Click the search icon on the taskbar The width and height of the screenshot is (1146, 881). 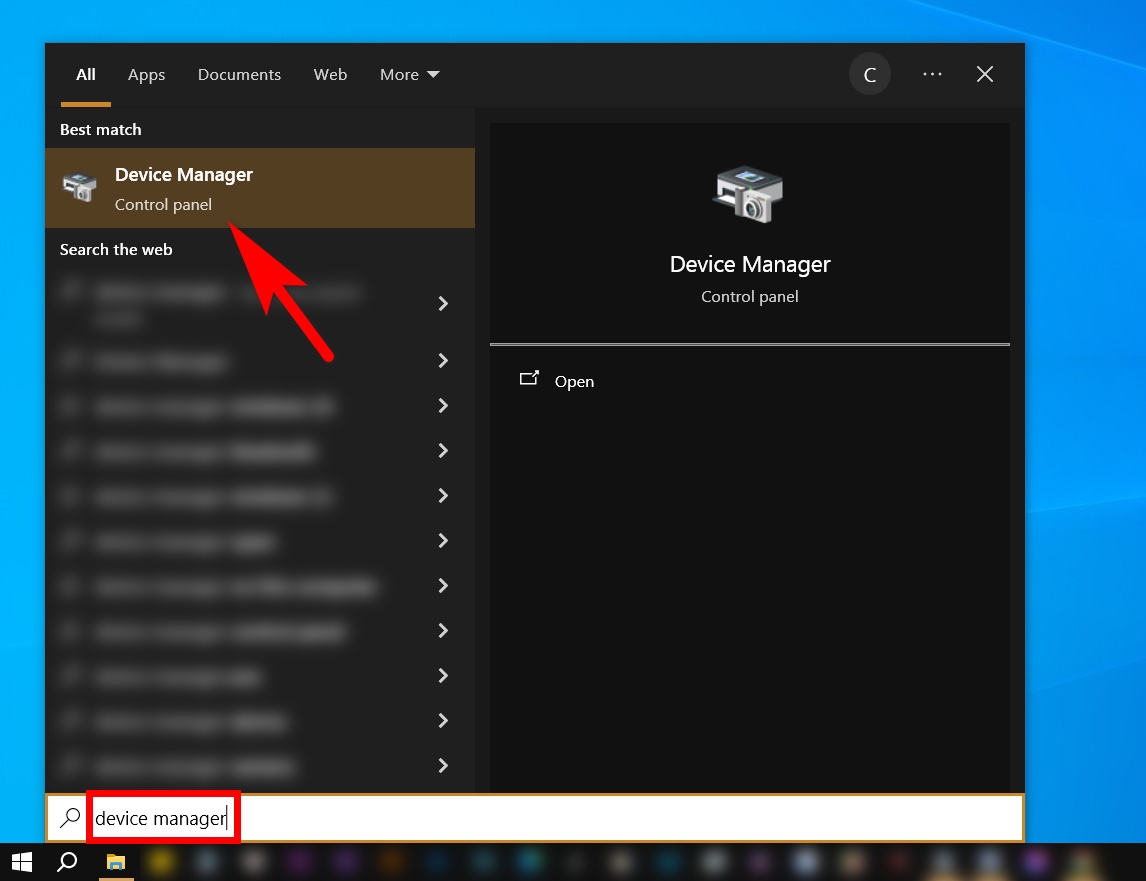coord(66,861)
